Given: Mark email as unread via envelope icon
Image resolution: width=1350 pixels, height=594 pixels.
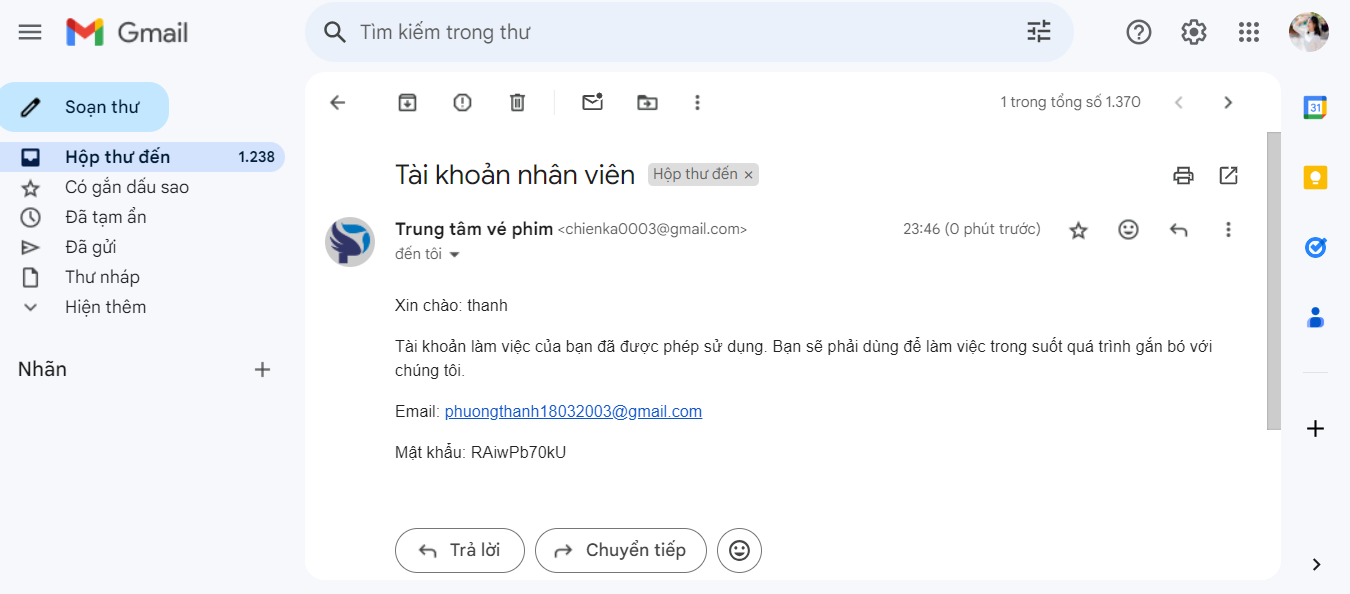Looking at the screenshot, I should pyautogui.click(x=593, y=102).
